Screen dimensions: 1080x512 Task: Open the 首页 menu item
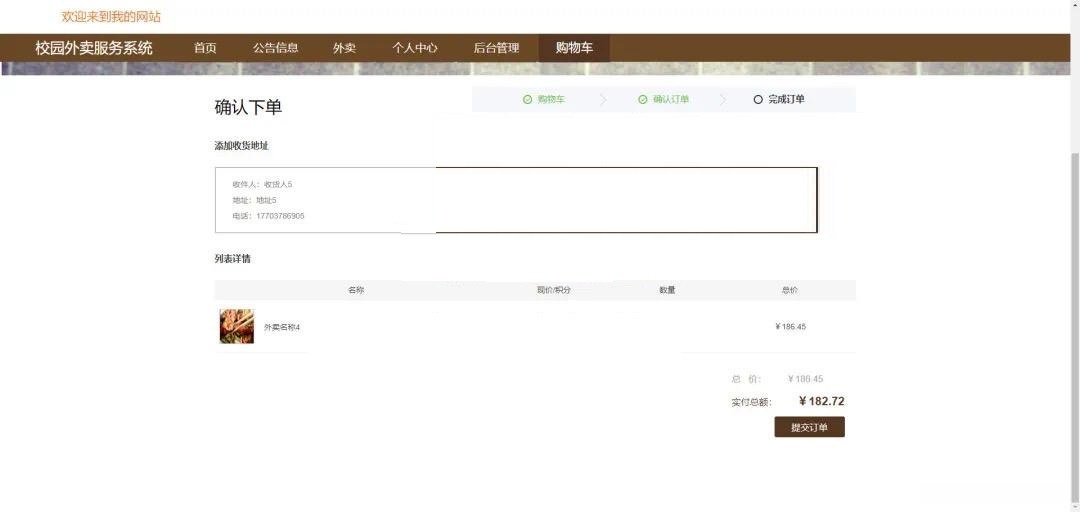[x=205, y=48]
